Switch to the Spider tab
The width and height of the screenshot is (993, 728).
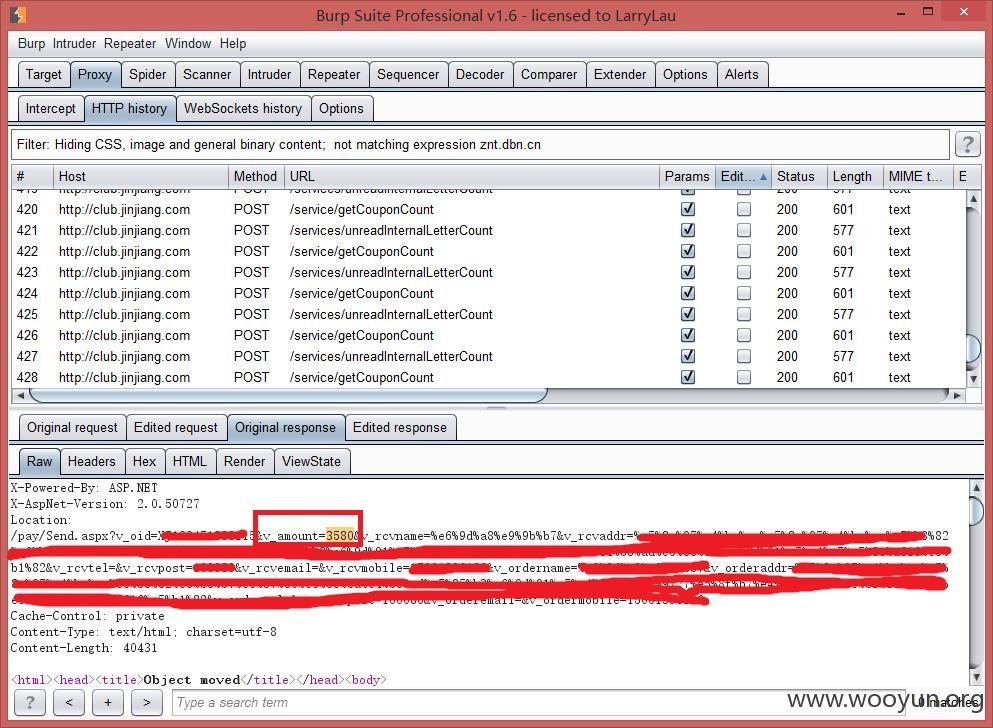[148, 75]
